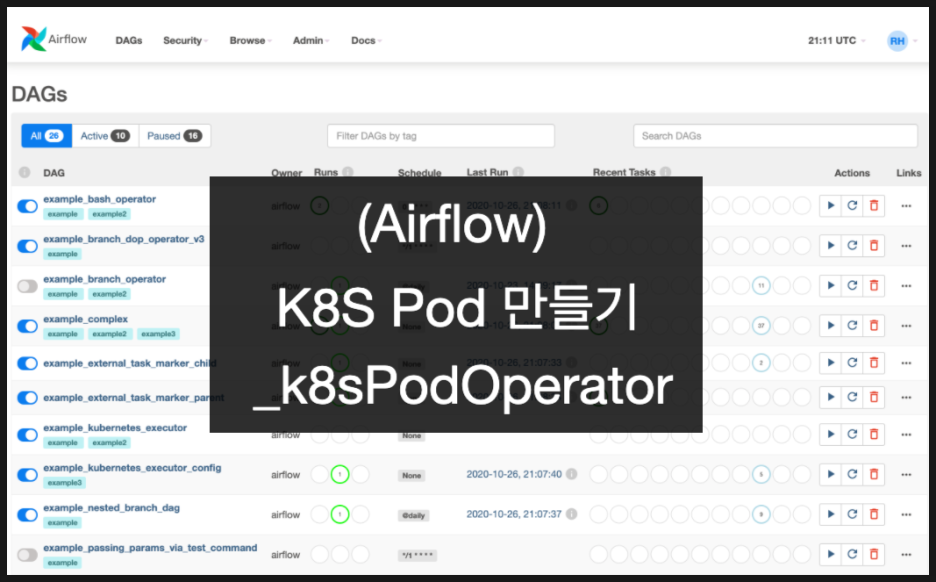
Task: Go to the DAGs nav item
Action: click(129, 41)
